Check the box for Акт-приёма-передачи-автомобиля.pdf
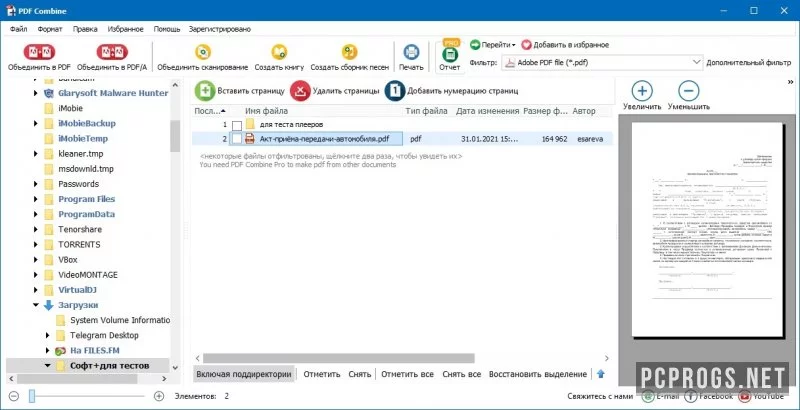 click(237, 138)
